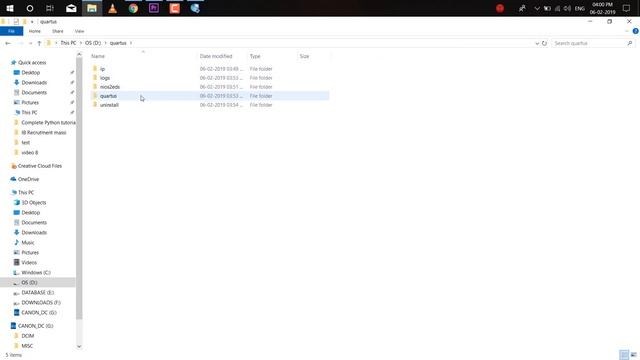Select the quartus folder row

click(210, 96)
